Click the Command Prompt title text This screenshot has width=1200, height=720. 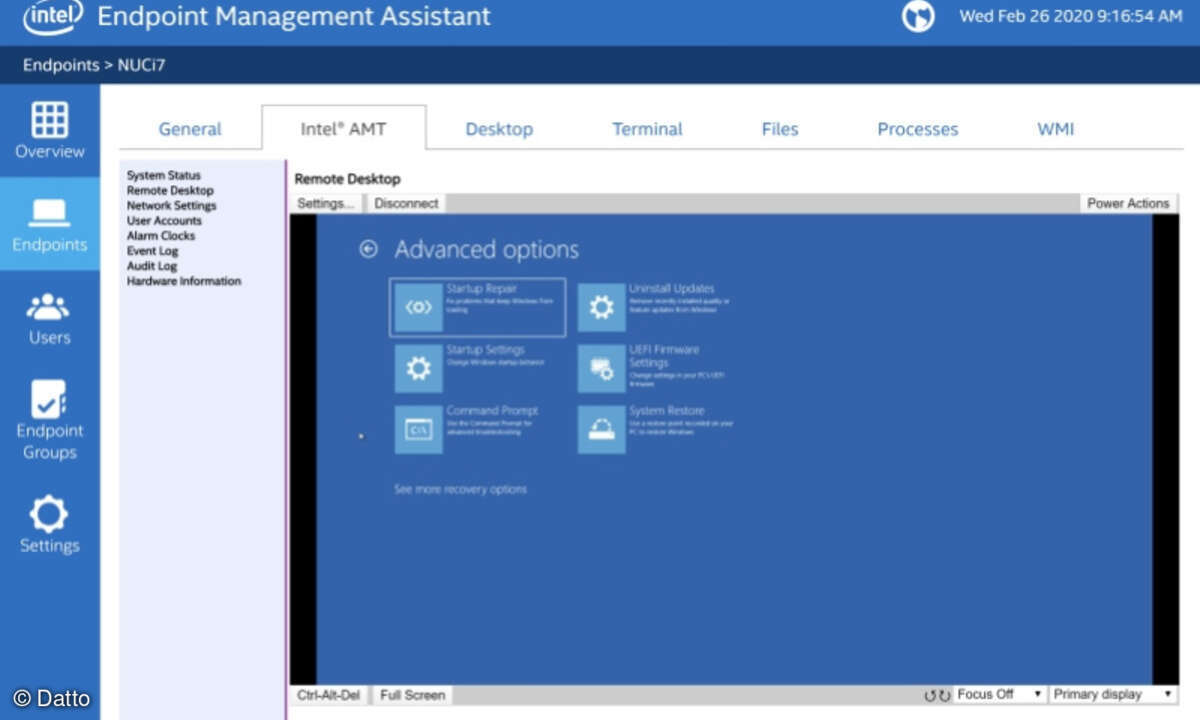[492, 411]
